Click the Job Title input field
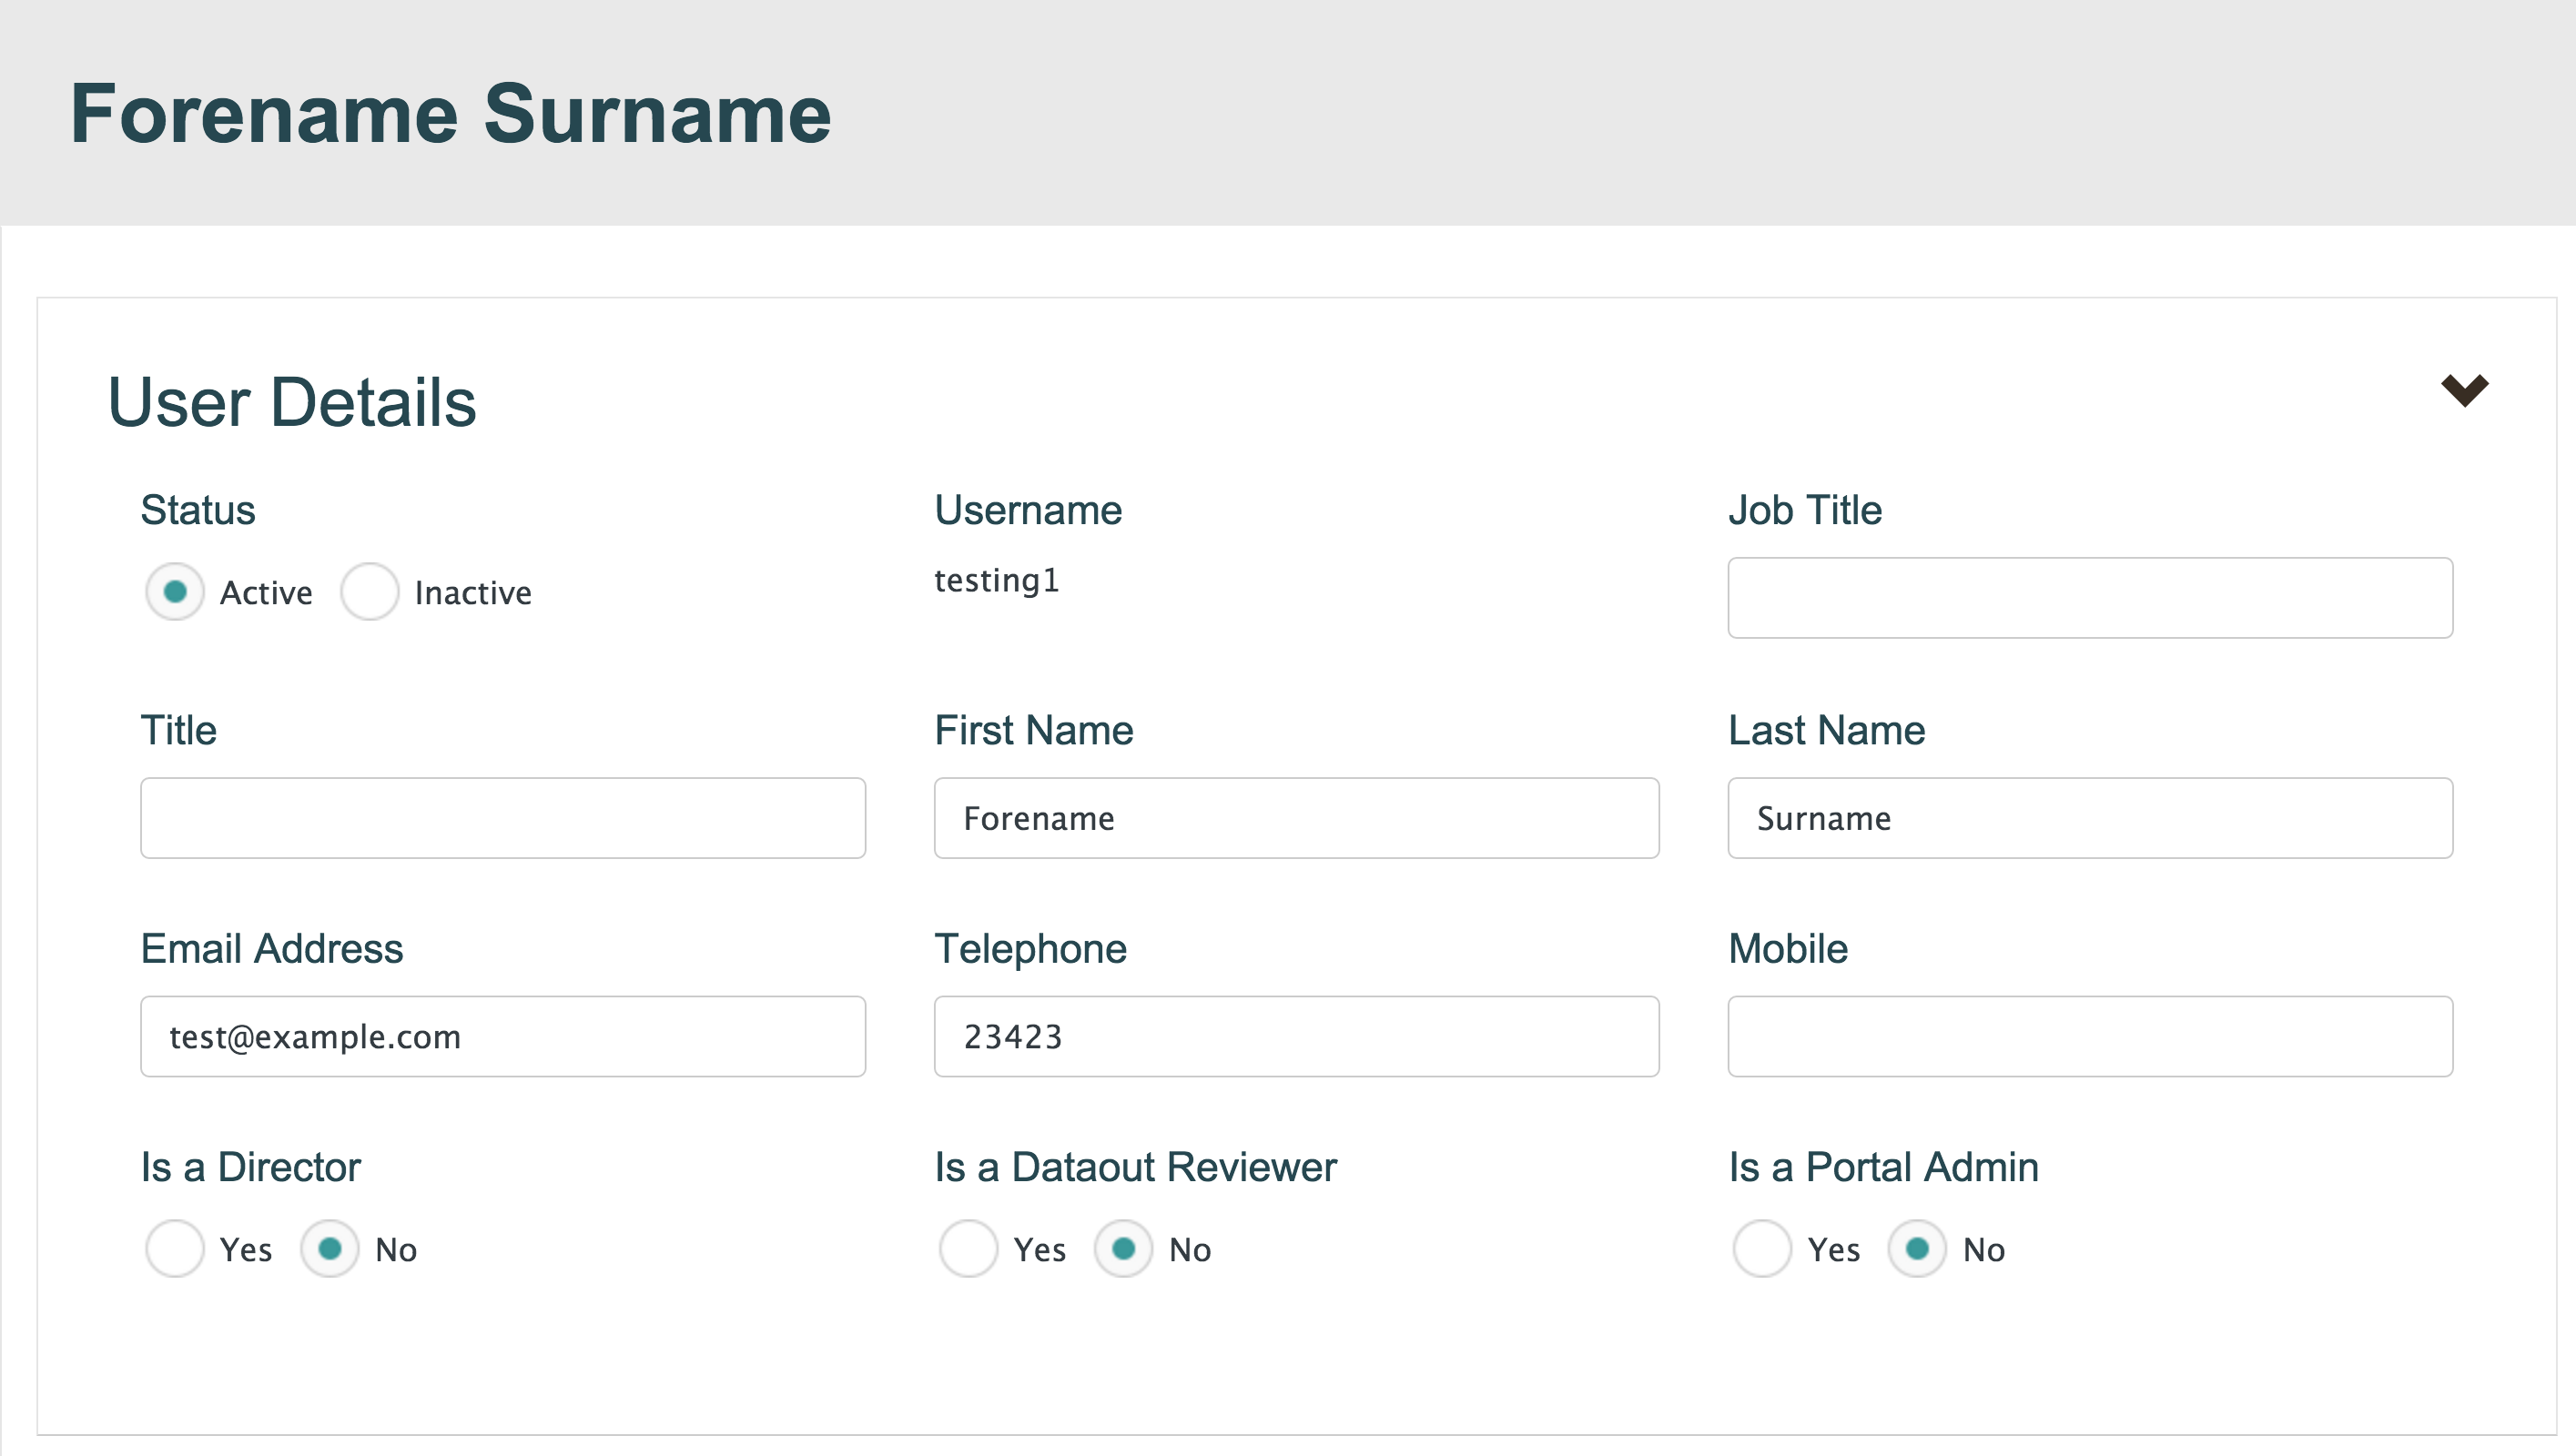Image resolution: width=2576 pixels, height=1456 pixels. 2089,598
